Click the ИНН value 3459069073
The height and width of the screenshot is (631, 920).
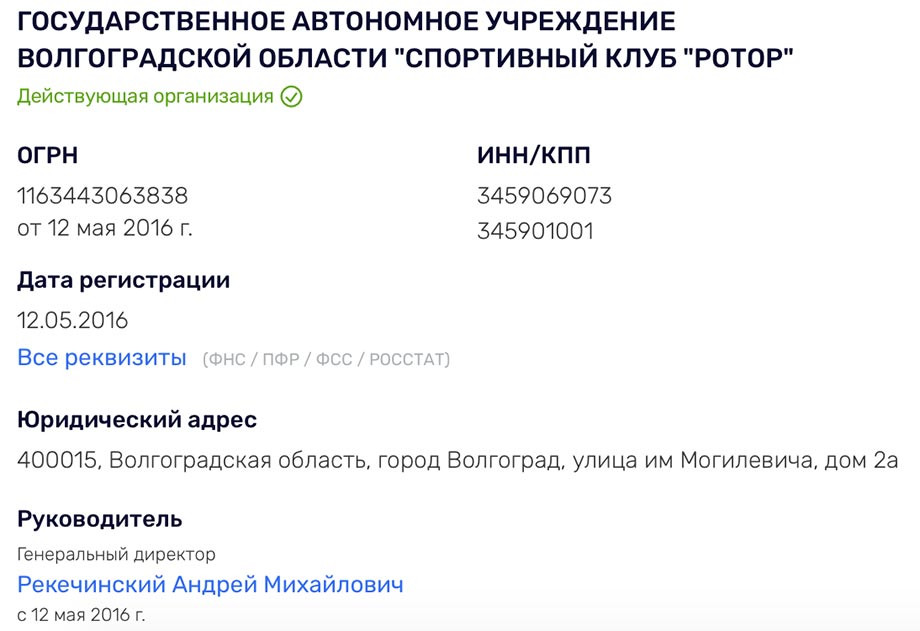[544, 195]
